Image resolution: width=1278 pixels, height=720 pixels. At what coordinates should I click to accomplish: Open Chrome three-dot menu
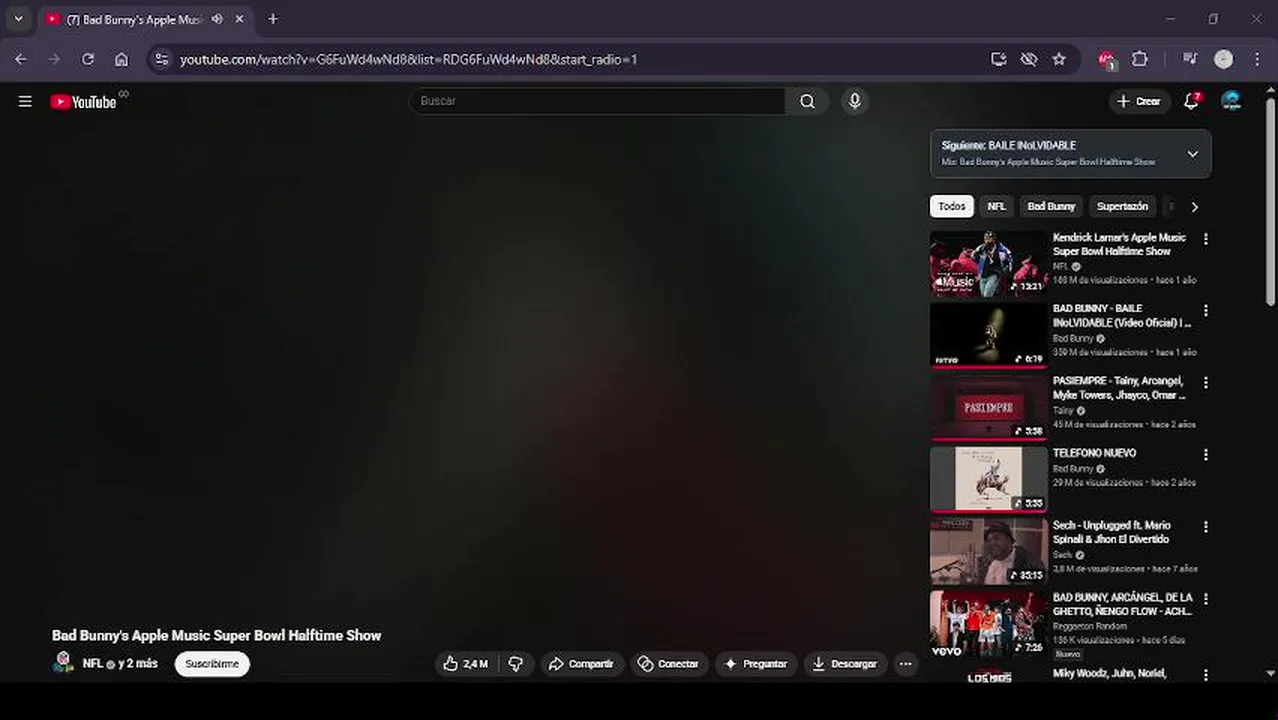pyautogui.click(x=1257, y=59)
